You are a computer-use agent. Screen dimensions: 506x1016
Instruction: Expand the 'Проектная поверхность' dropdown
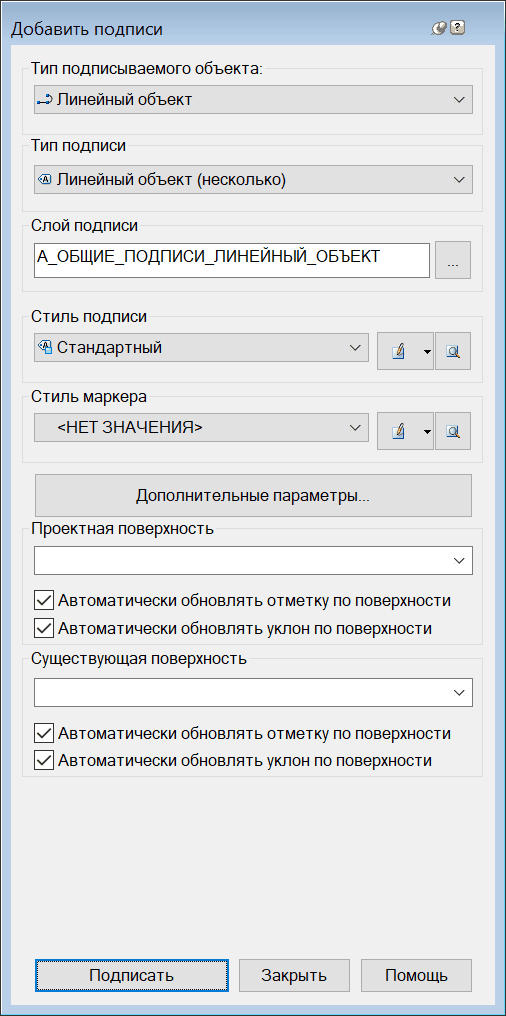point(253,560)
